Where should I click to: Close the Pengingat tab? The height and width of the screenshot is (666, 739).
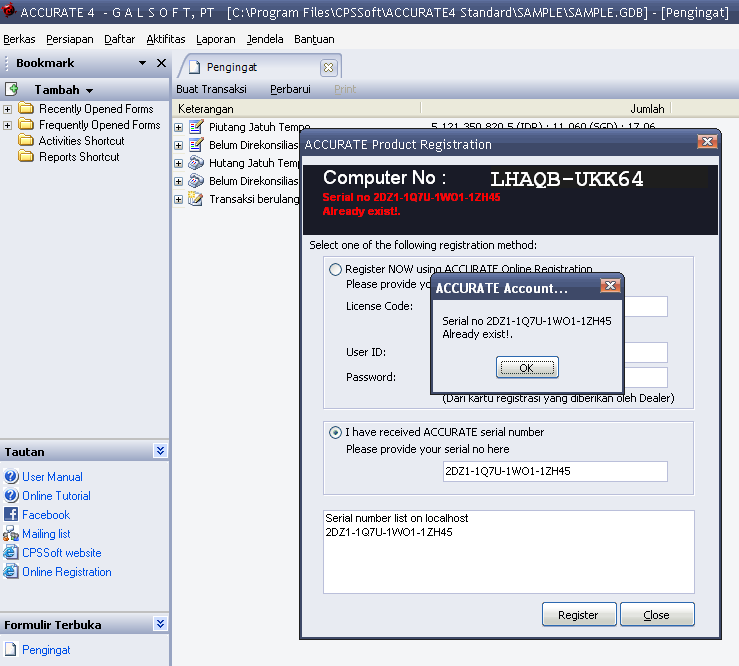tap(328, 68)
